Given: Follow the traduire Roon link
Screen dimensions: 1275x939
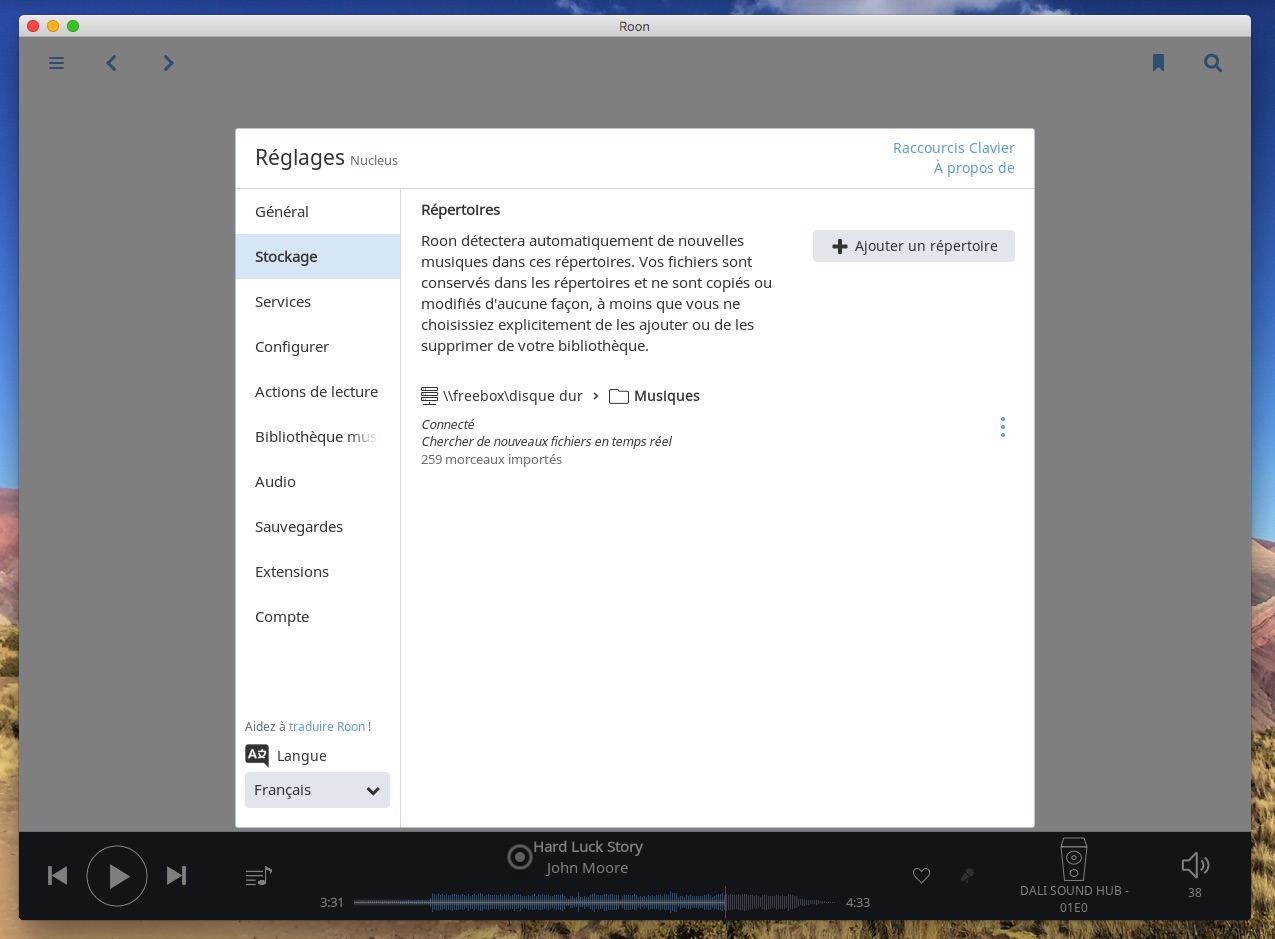Looking at the screenshot, I should pyautogui.click(x=327, y=727).
